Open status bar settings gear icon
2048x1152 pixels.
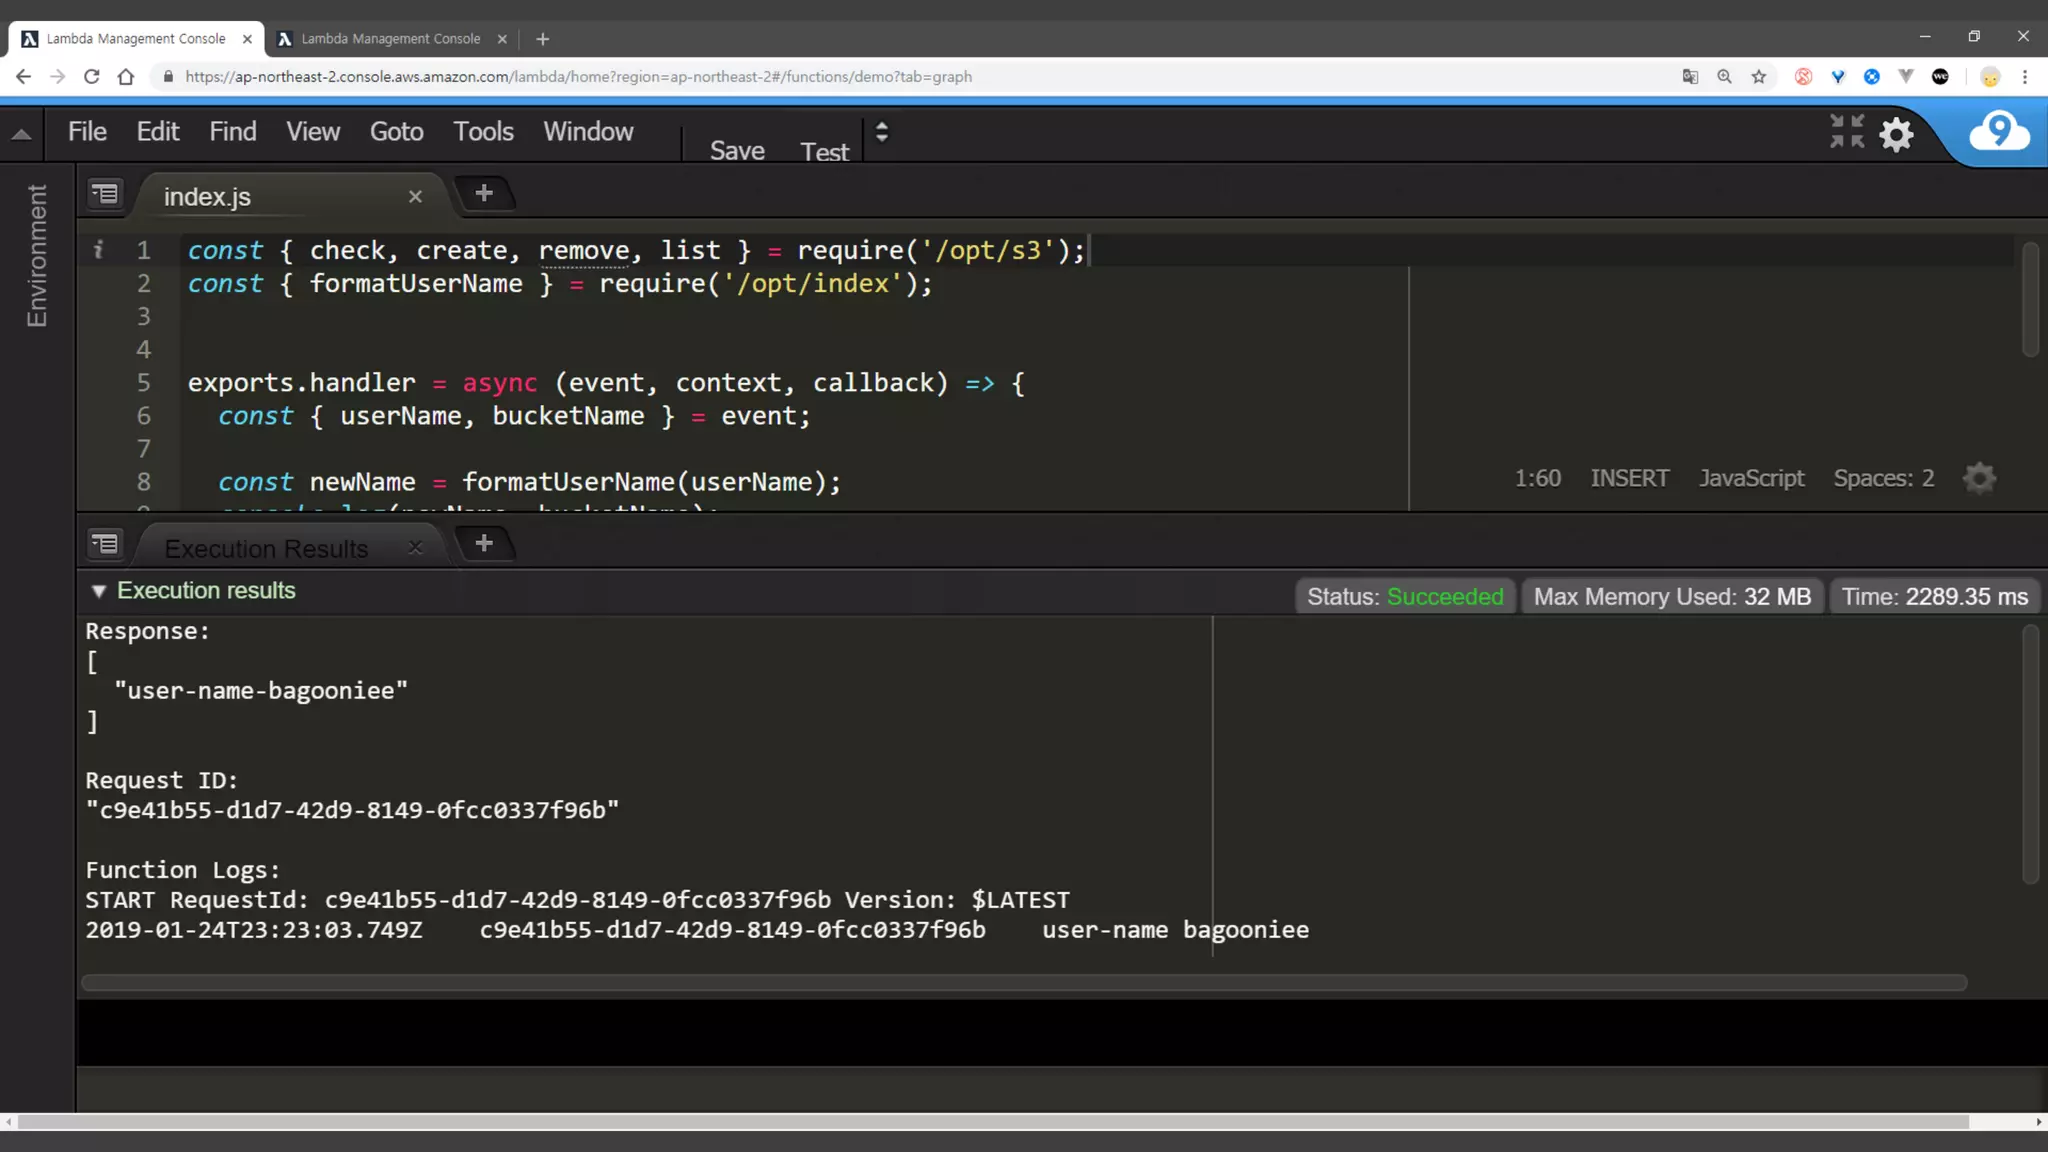[1979, 478]
